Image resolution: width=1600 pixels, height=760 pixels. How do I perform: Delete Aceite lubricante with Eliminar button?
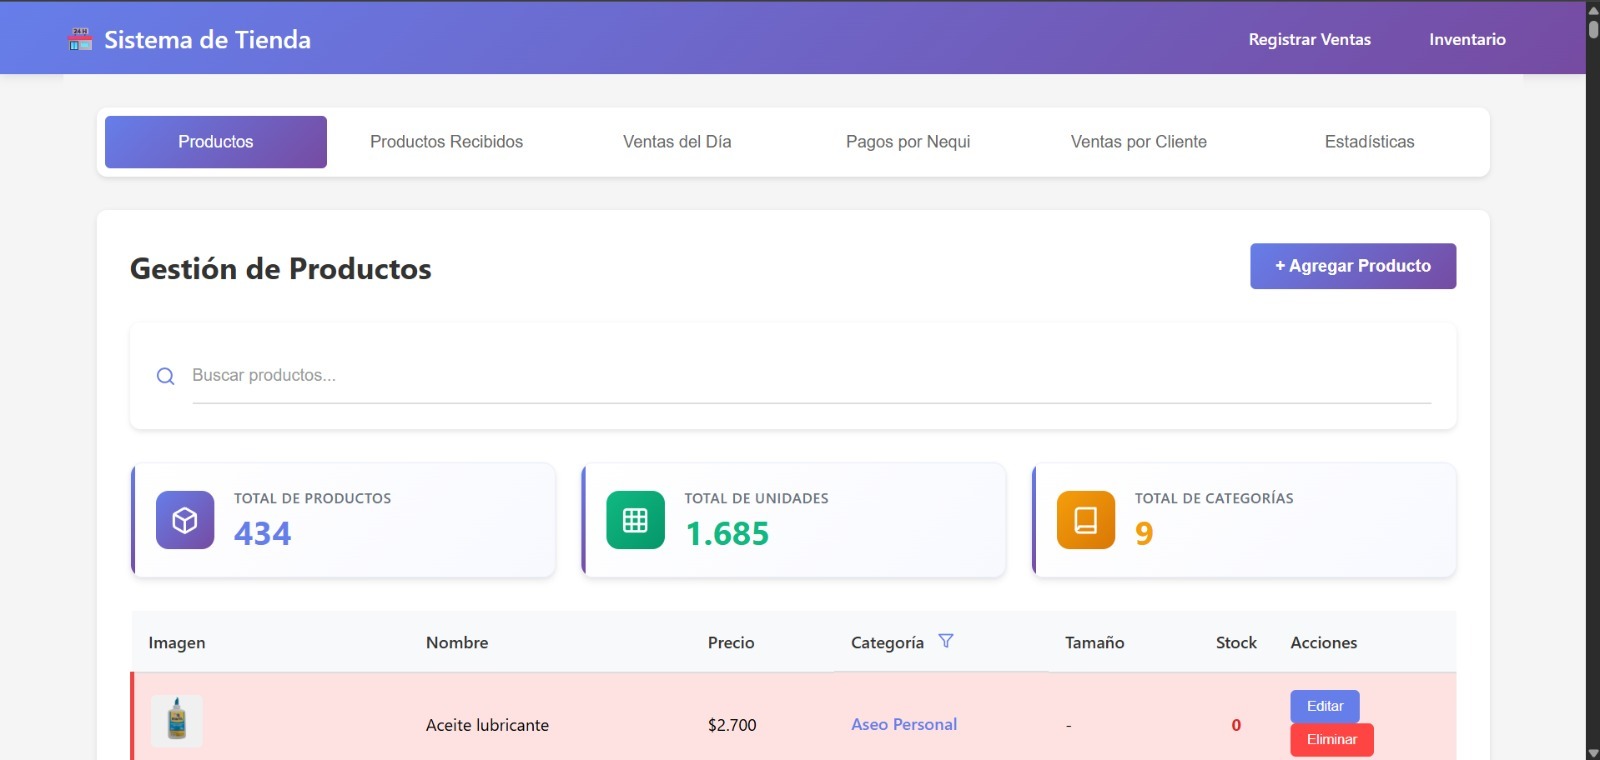[1332, 740]
